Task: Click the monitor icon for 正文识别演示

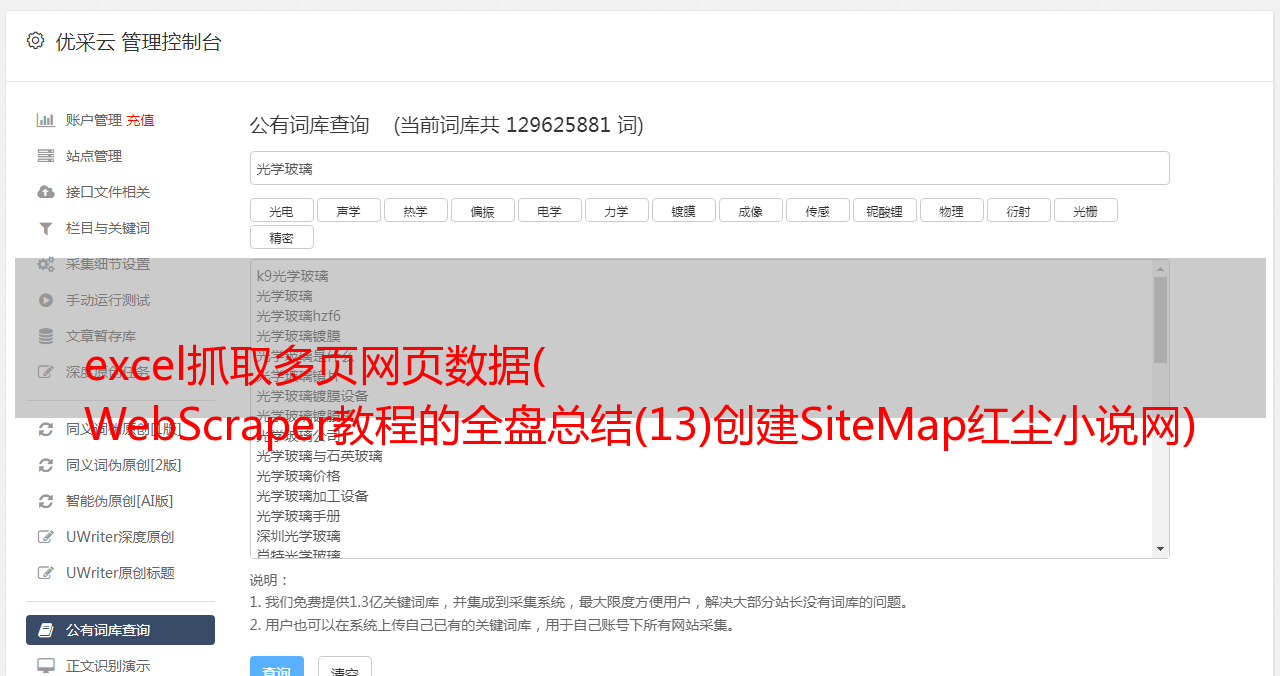Action: click(46, 665)
